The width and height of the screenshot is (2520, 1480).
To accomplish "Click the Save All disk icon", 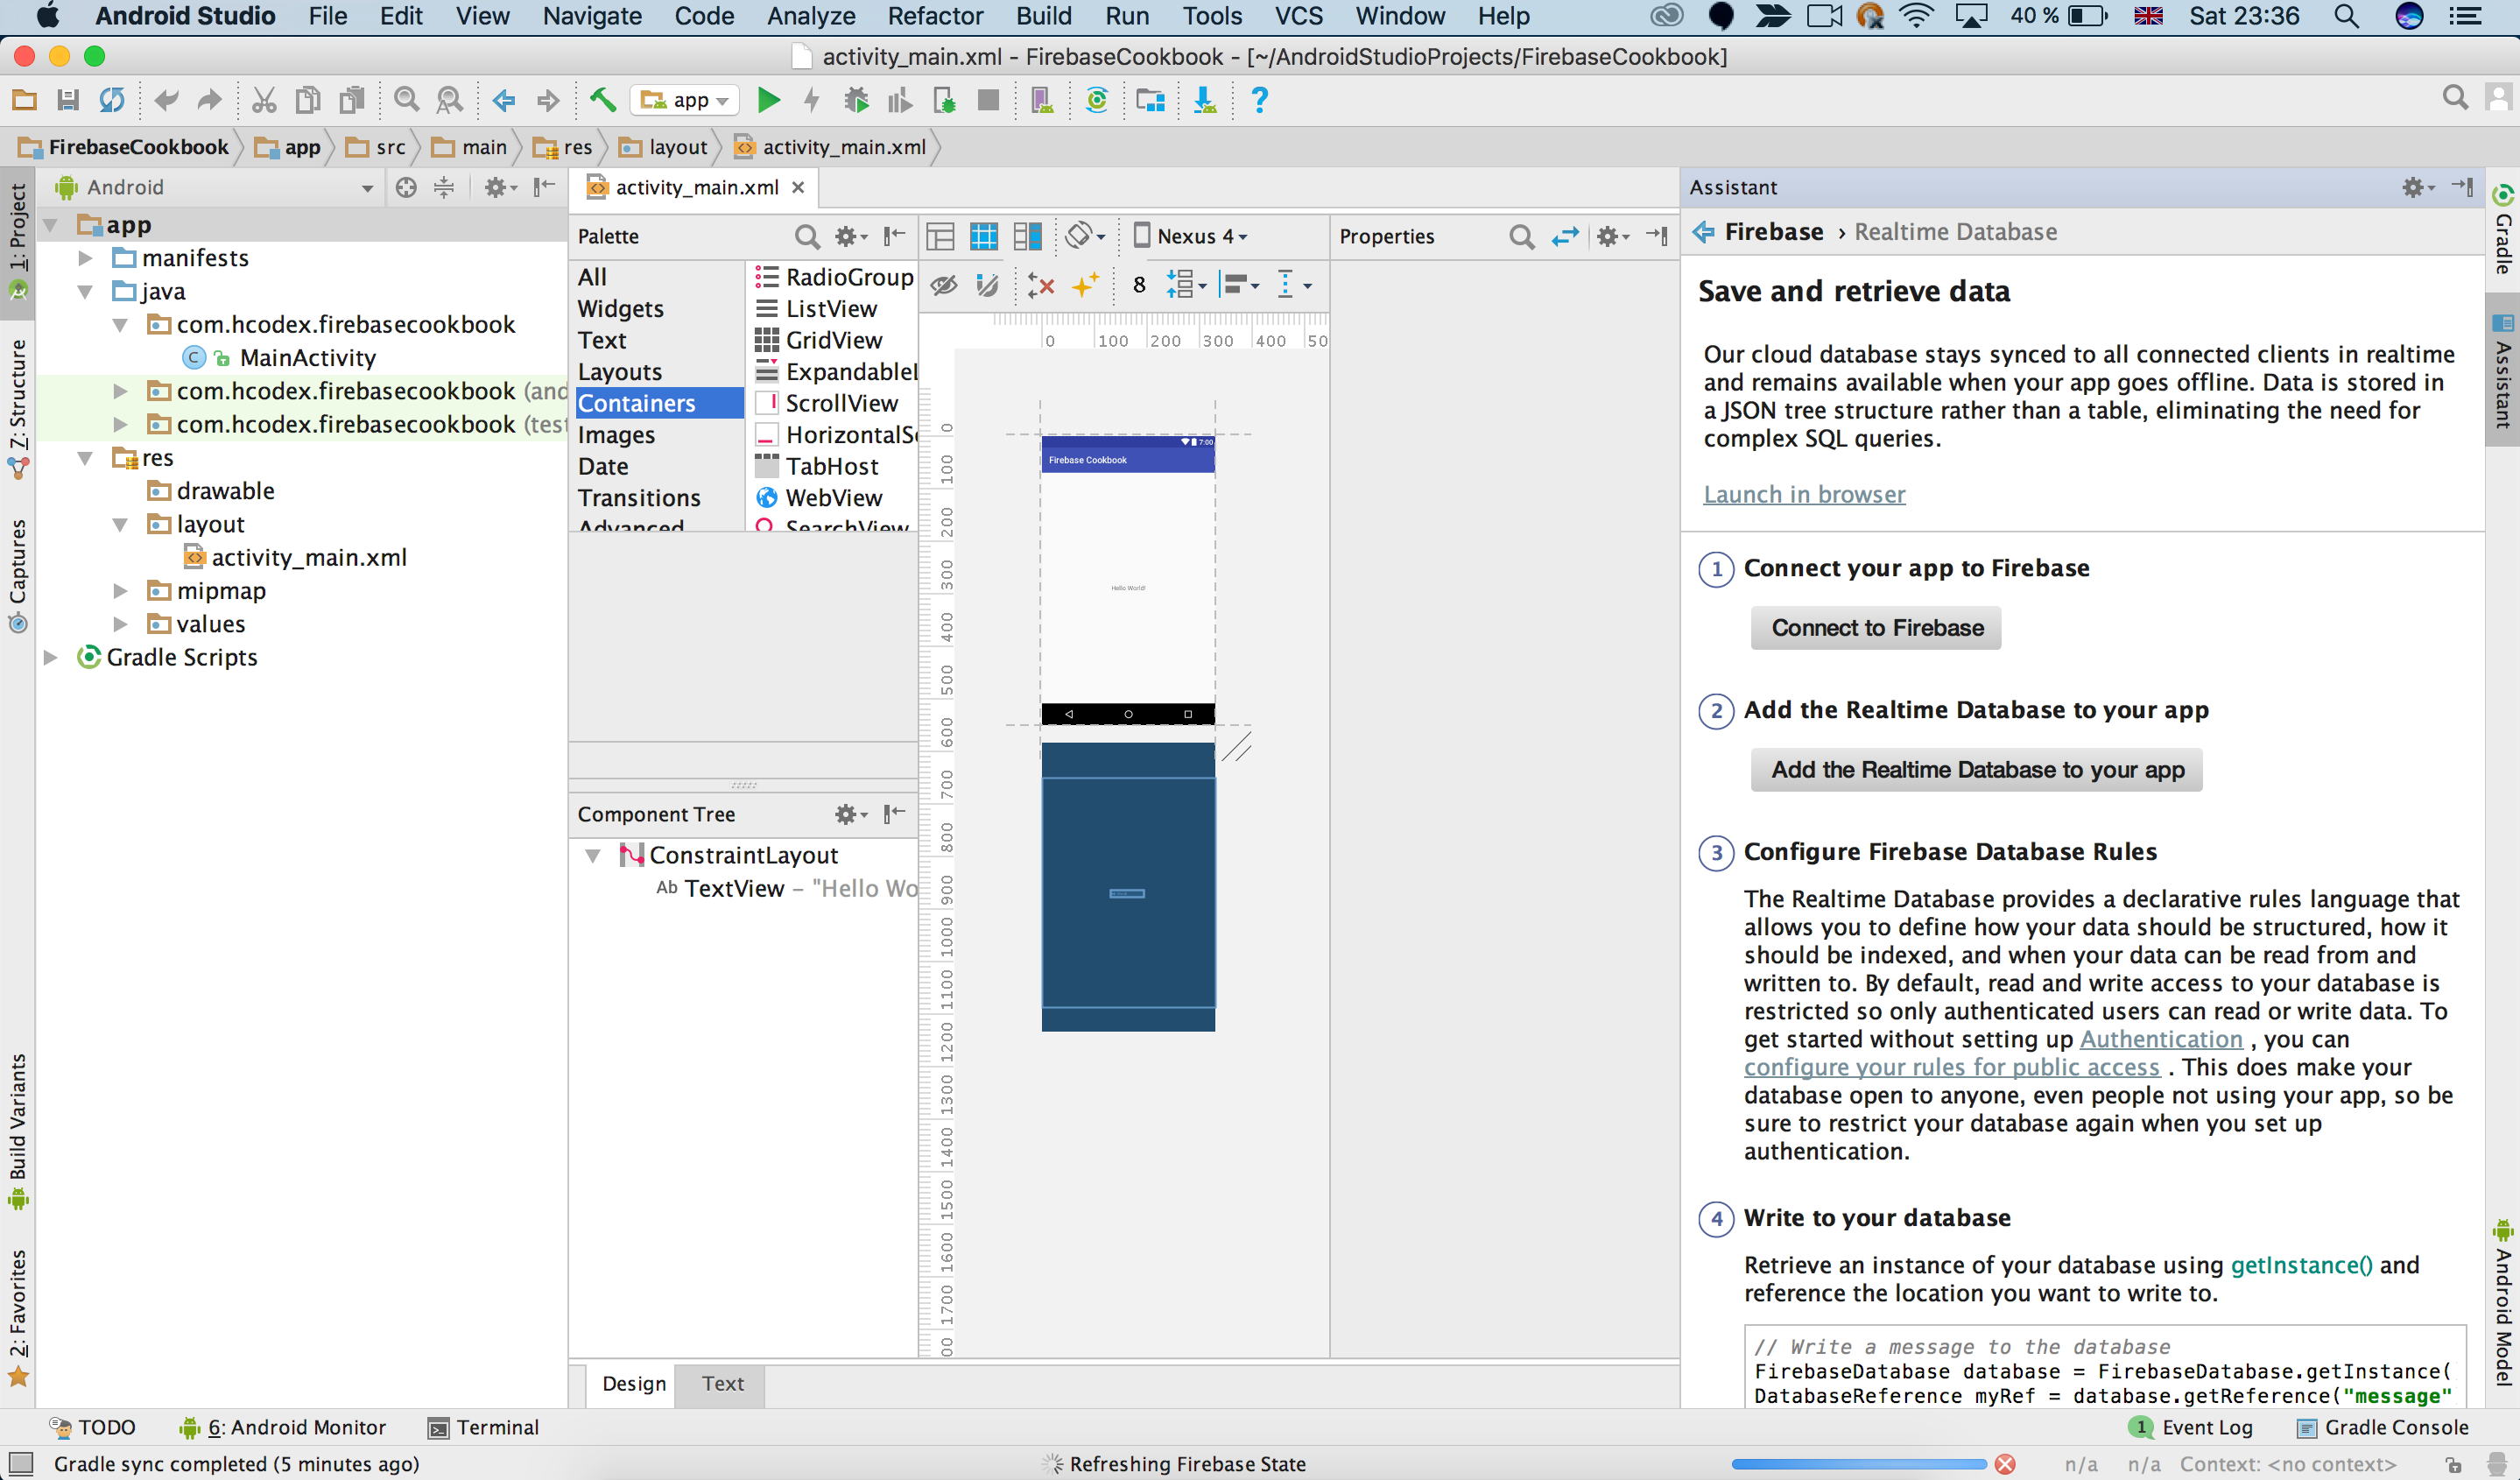I will [x=68, y=100].
